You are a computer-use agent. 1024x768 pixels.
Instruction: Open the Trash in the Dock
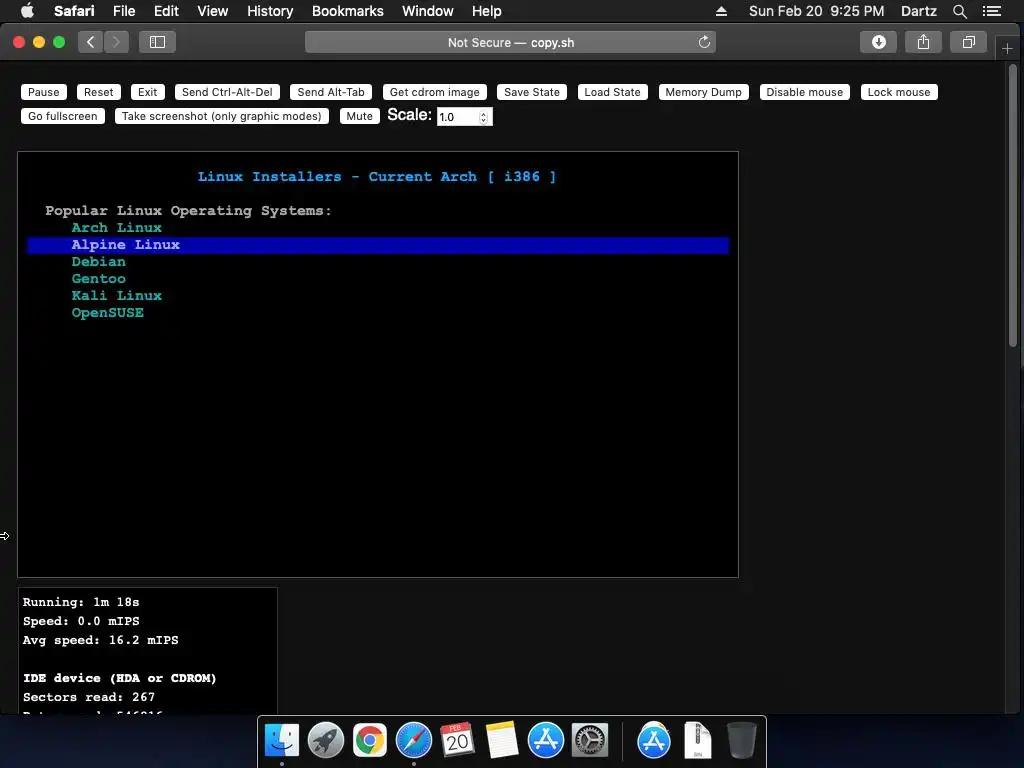(x=742, y=740)
